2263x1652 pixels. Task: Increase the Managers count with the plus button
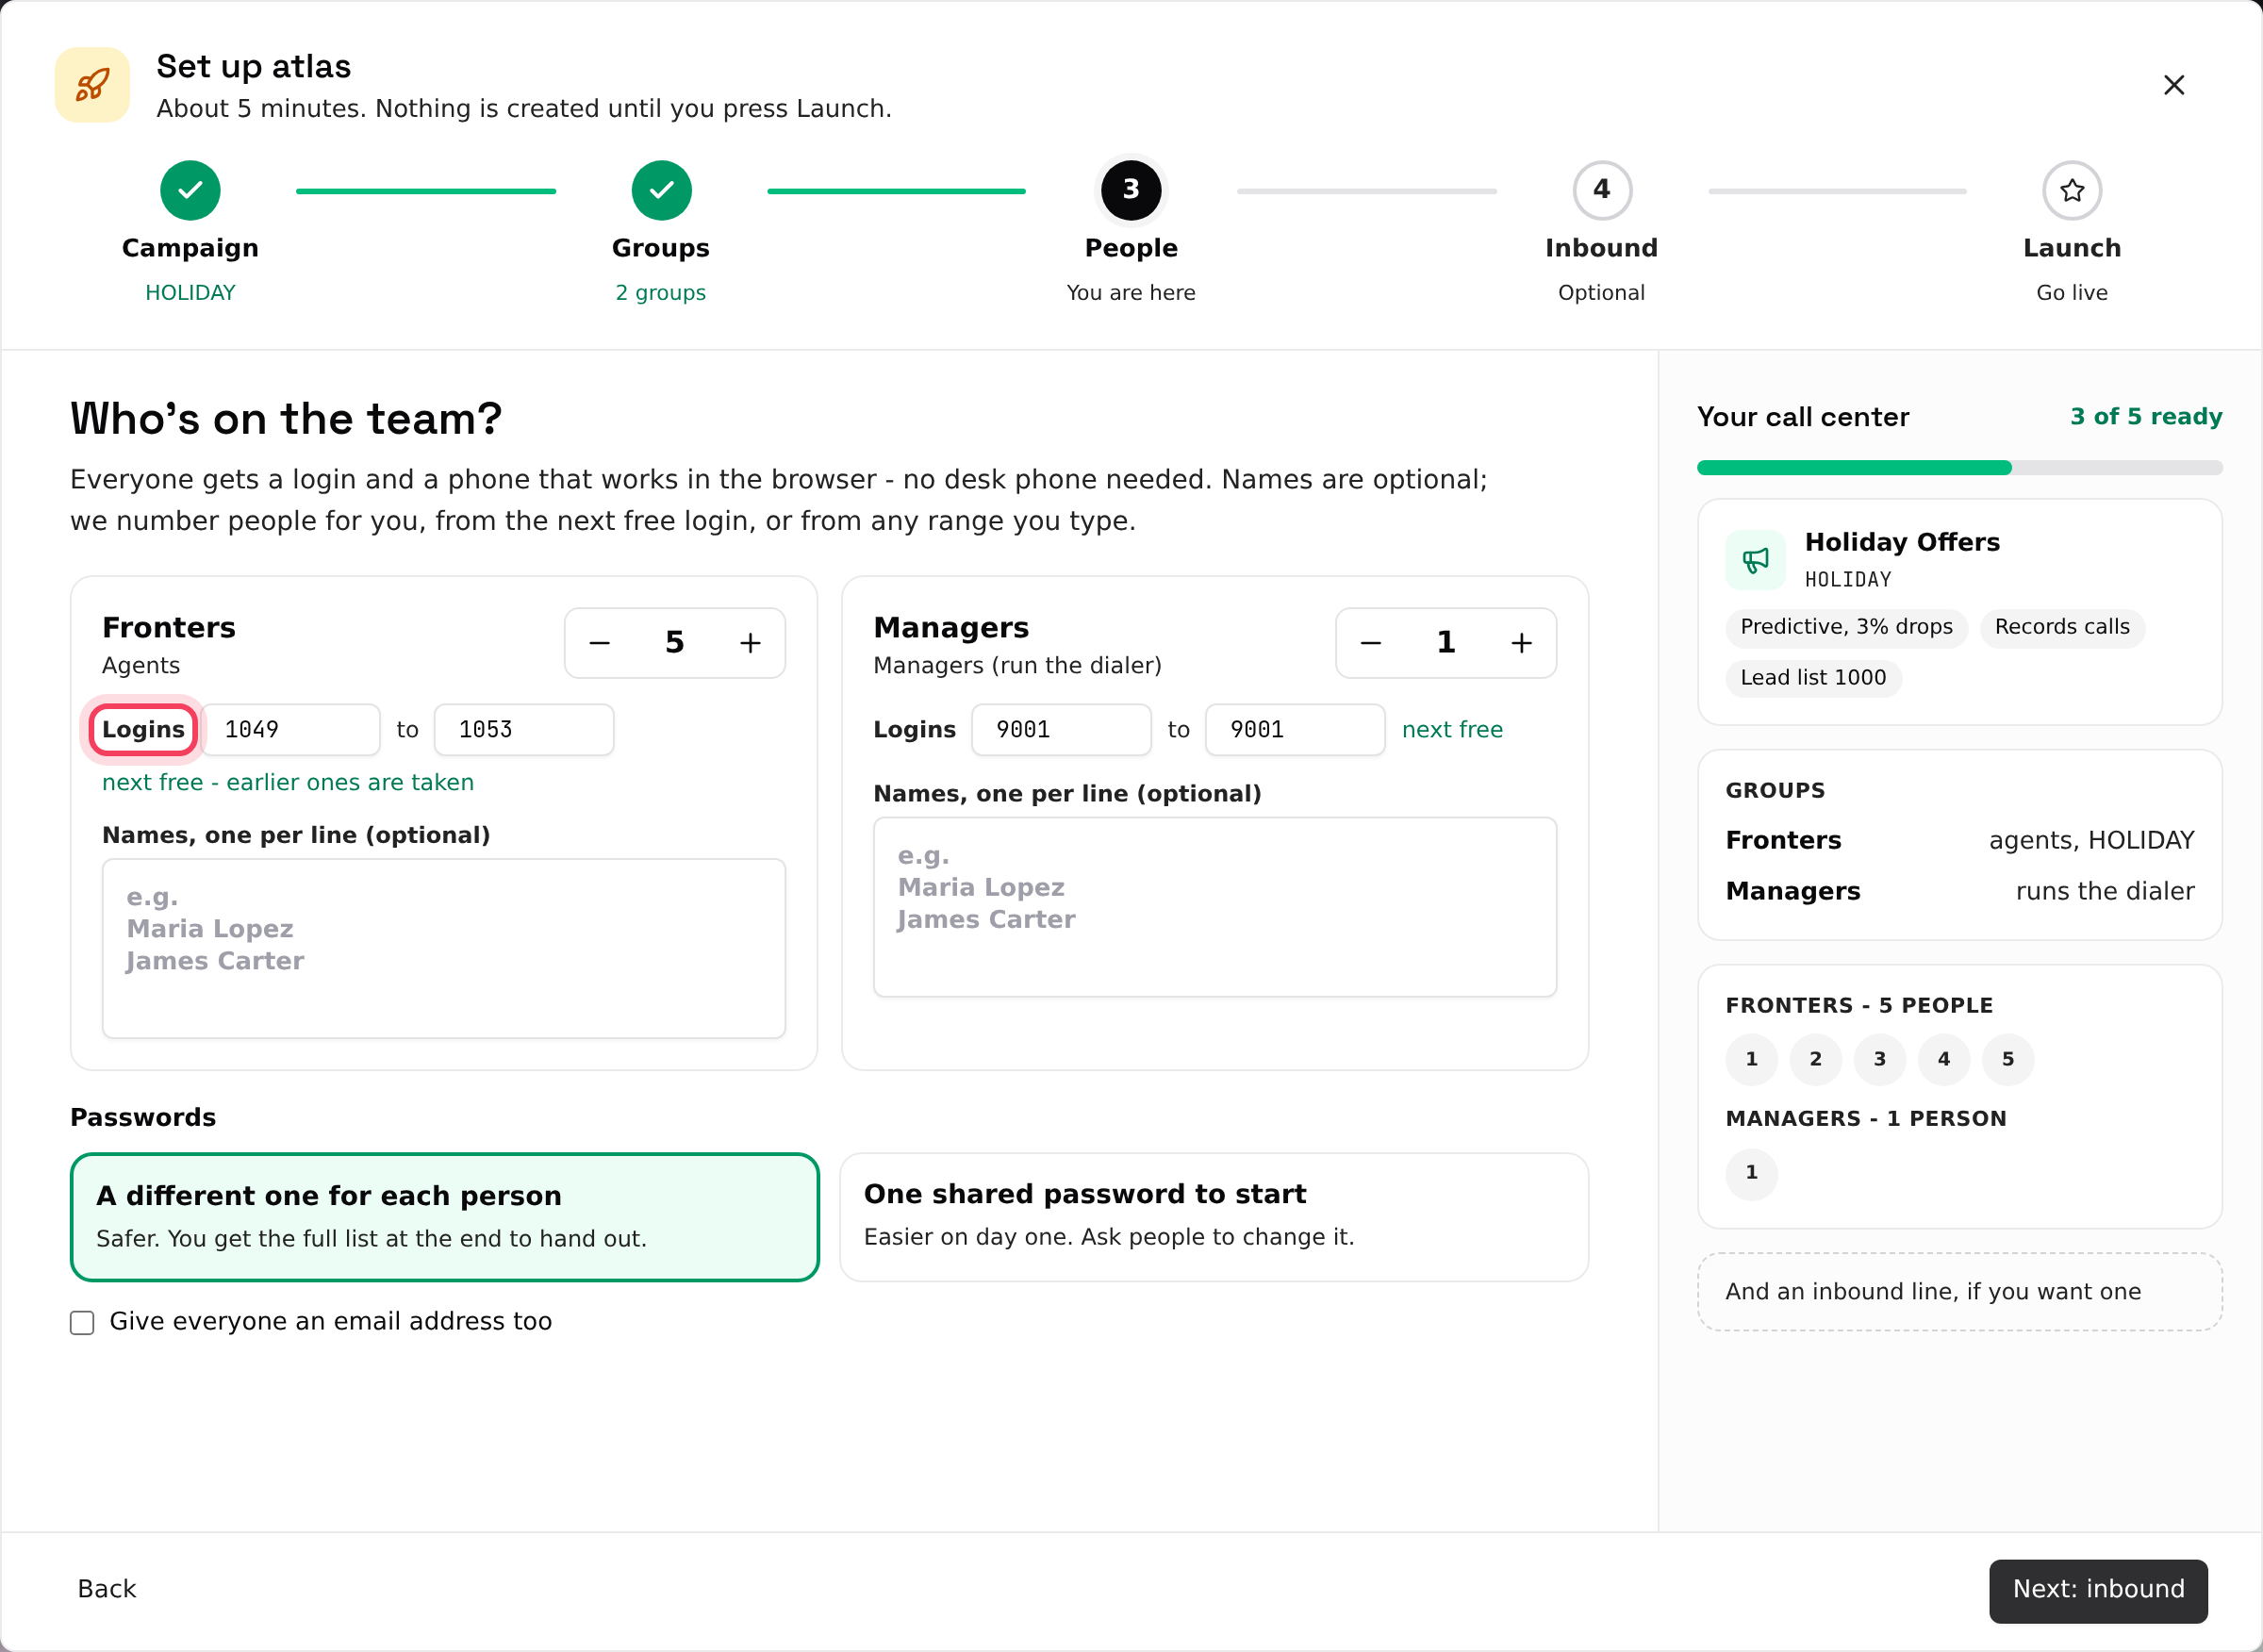(1521, 643)
